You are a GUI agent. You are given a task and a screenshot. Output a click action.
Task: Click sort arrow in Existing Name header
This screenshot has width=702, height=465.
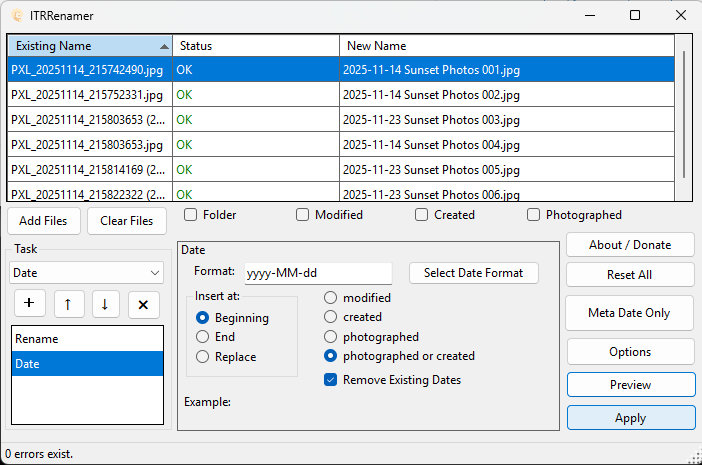[x=164, y=46]
